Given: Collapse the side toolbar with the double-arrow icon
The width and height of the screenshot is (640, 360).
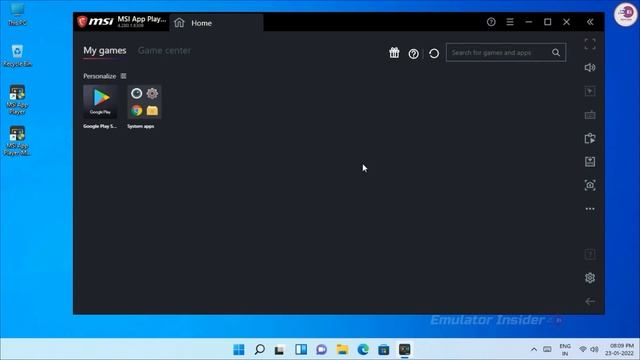Looking at the screenshot, I should pyautogui.click(x=590, y=22).
